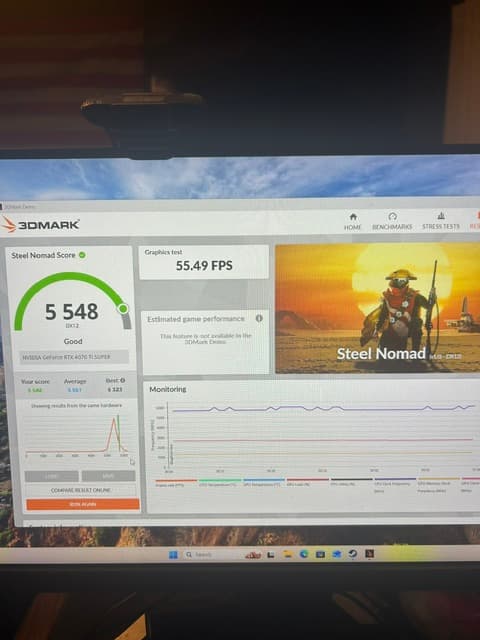Click the 3DMark logo

[40, 224]
